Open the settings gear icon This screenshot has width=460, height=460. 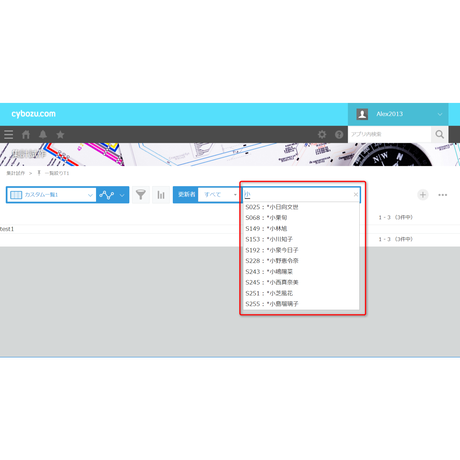coord(322,134)
